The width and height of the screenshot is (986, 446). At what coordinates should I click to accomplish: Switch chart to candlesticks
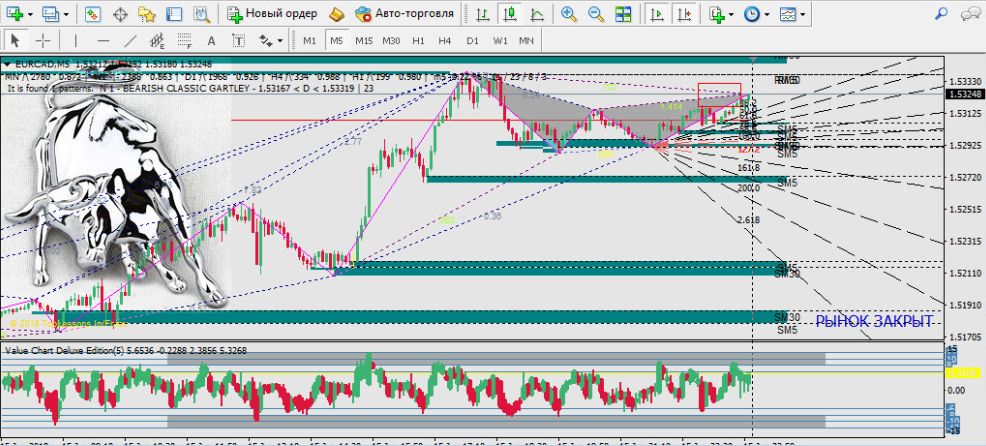point(509,13)
